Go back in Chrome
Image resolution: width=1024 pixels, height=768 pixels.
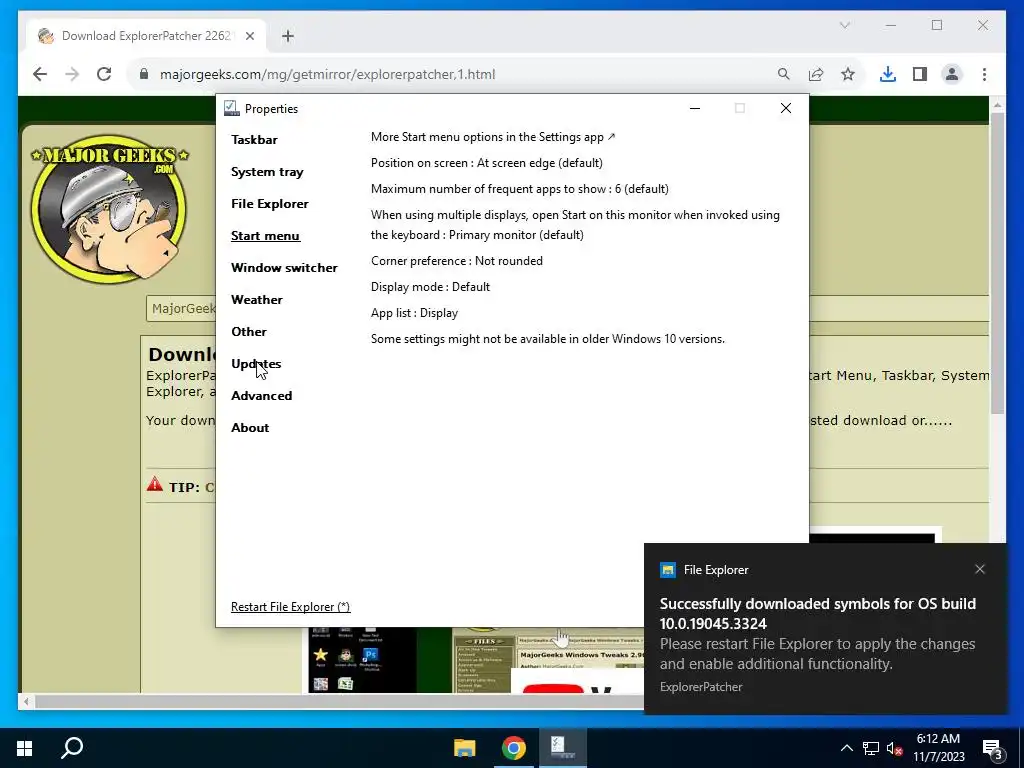click(x=40, y=74)
